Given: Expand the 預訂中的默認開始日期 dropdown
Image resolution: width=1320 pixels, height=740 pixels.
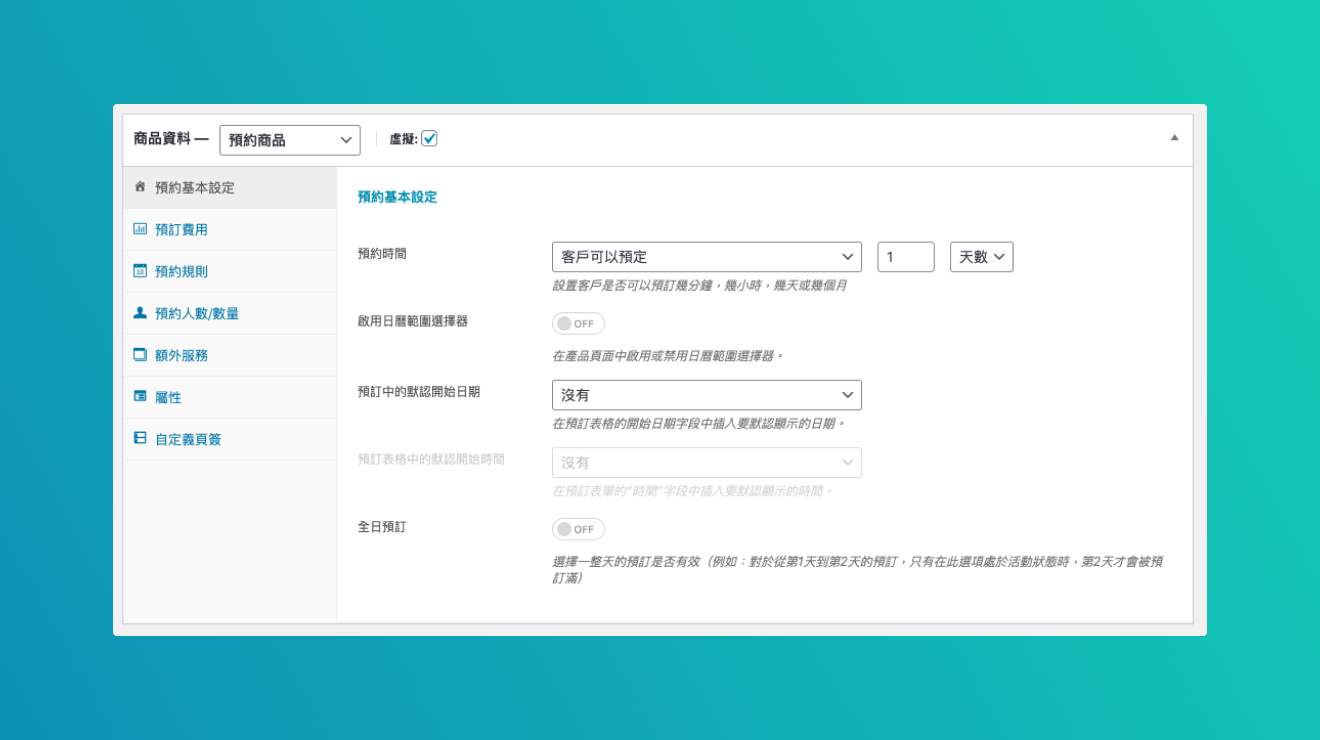Looking at the screenshot, I should click(706, 395).
